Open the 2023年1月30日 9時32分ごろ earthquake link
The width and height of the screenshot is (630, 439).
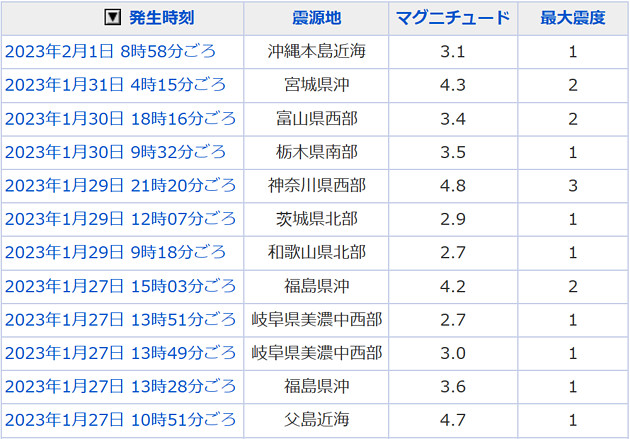point(116,152)
